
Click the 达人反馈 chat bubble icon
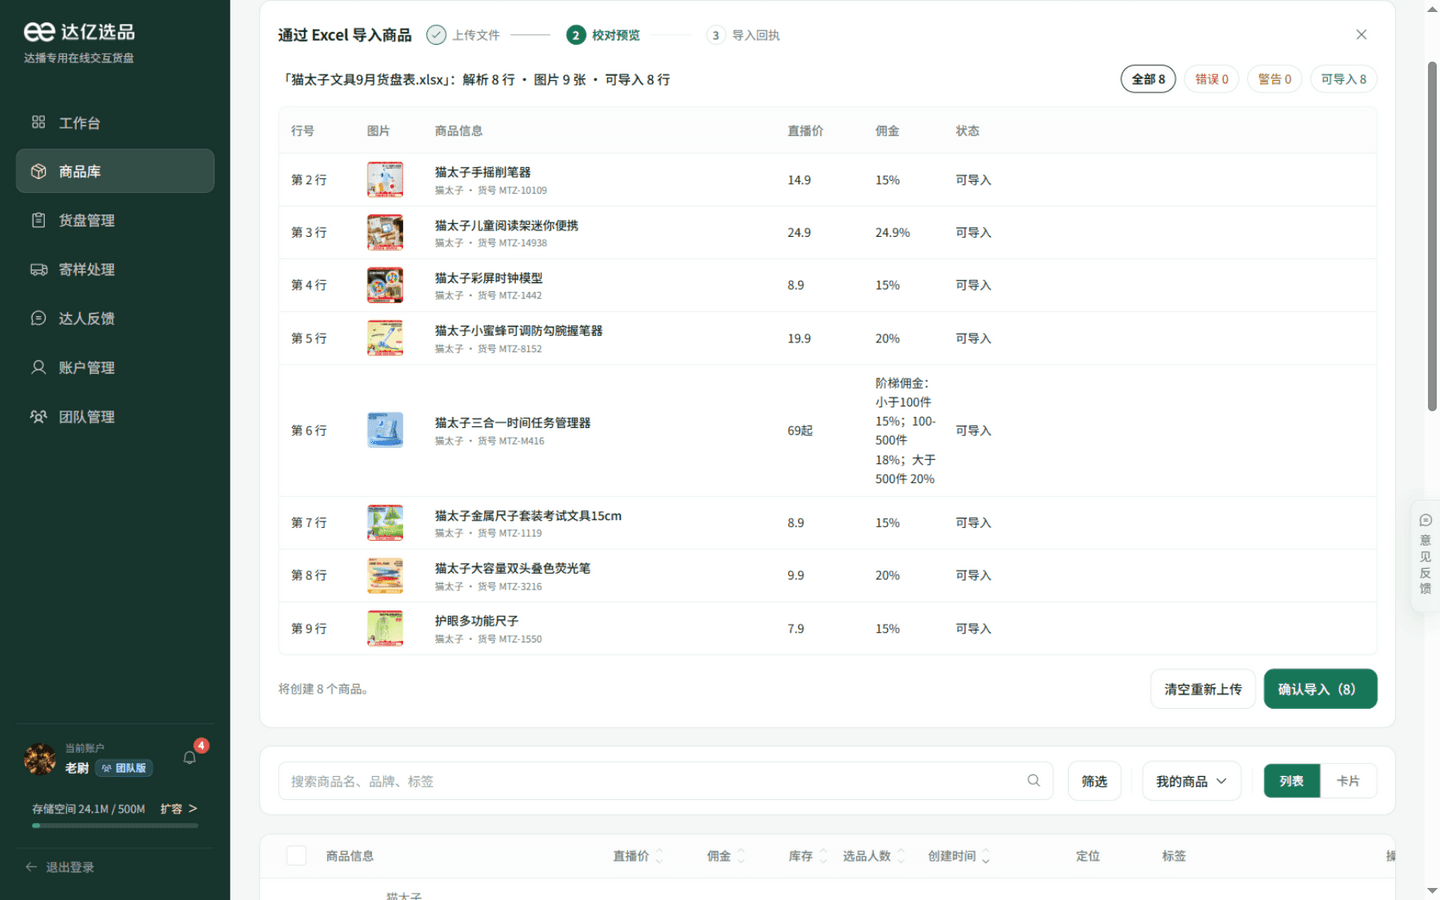38,318
